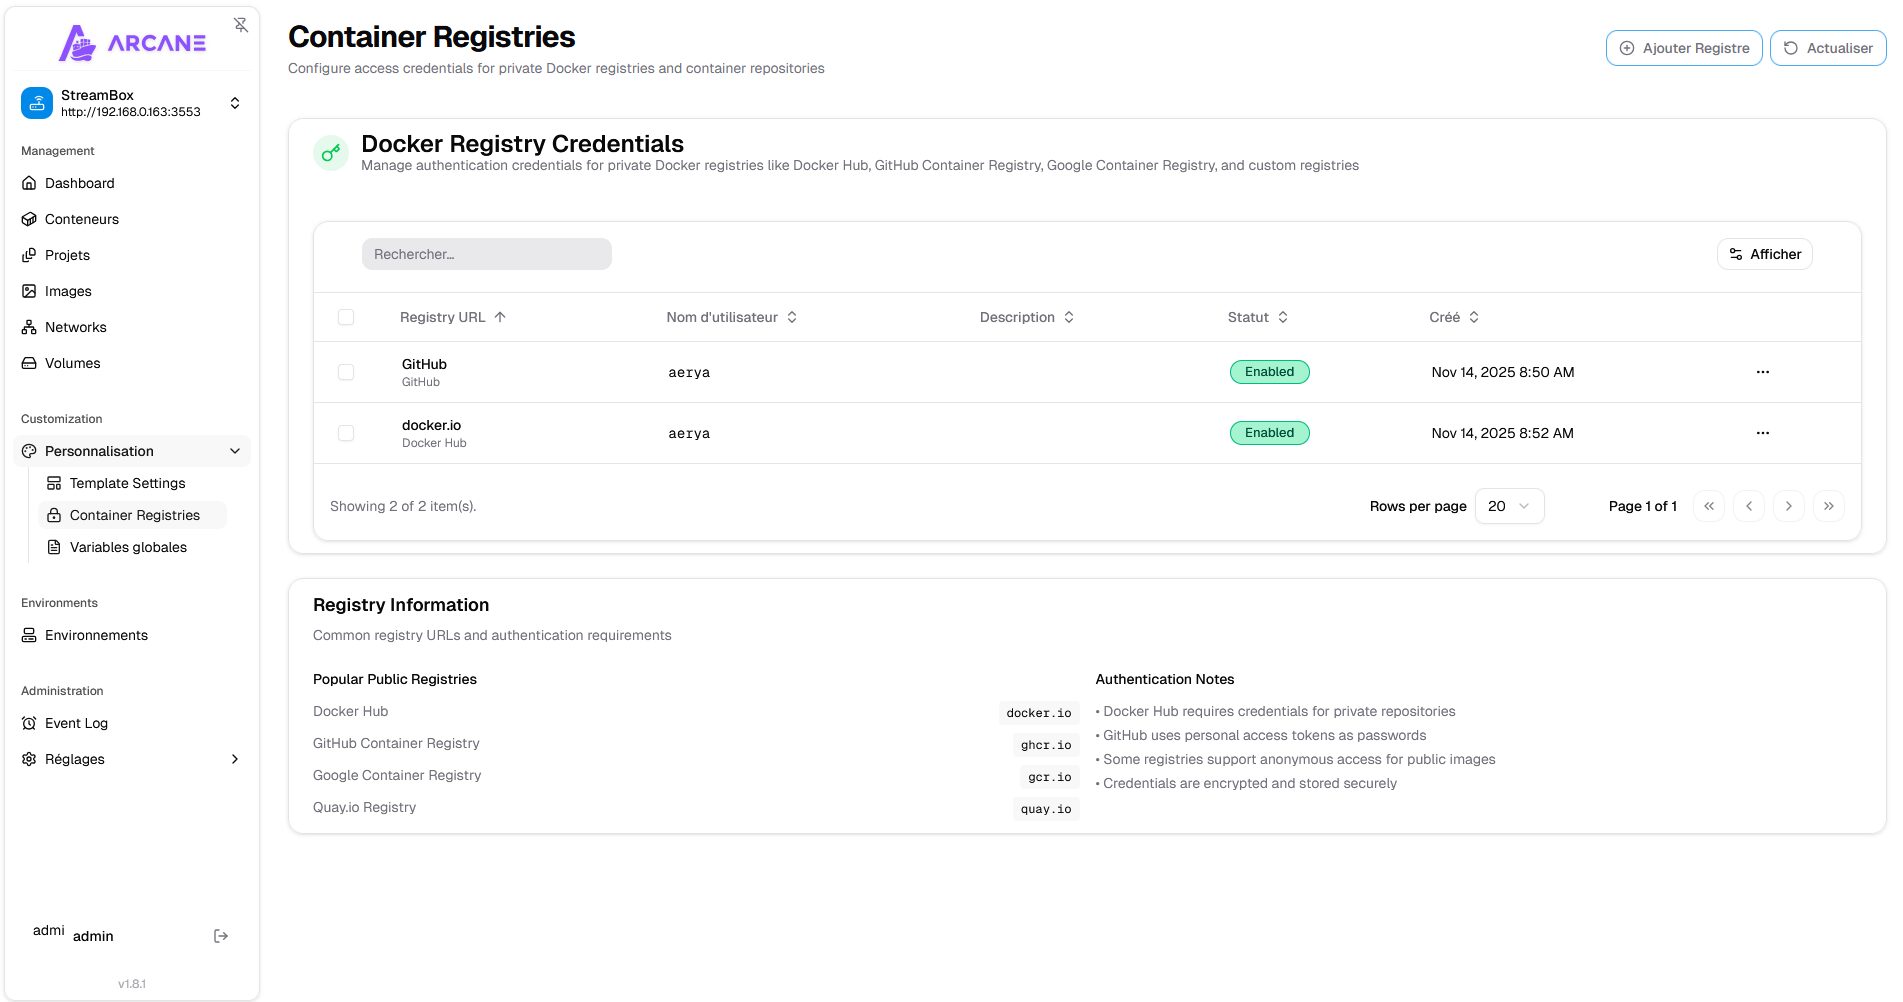Click the Images picture icon
Screen dimensions: 1903x1002
point(29,291)
